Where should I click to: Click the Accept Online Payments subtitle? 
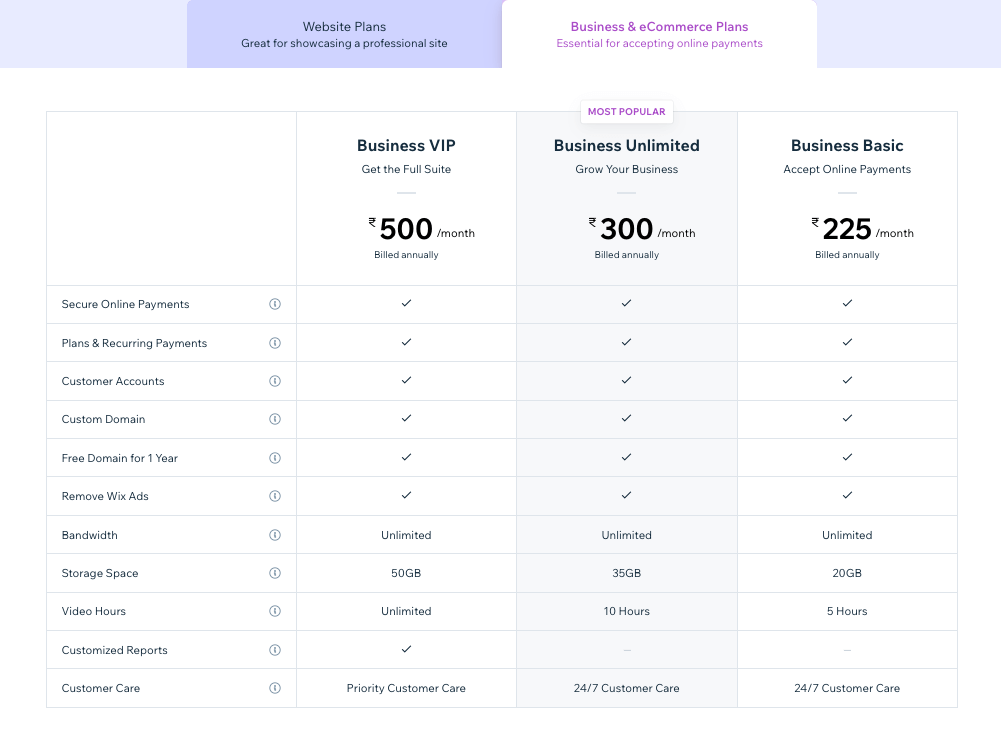point(847,169)
